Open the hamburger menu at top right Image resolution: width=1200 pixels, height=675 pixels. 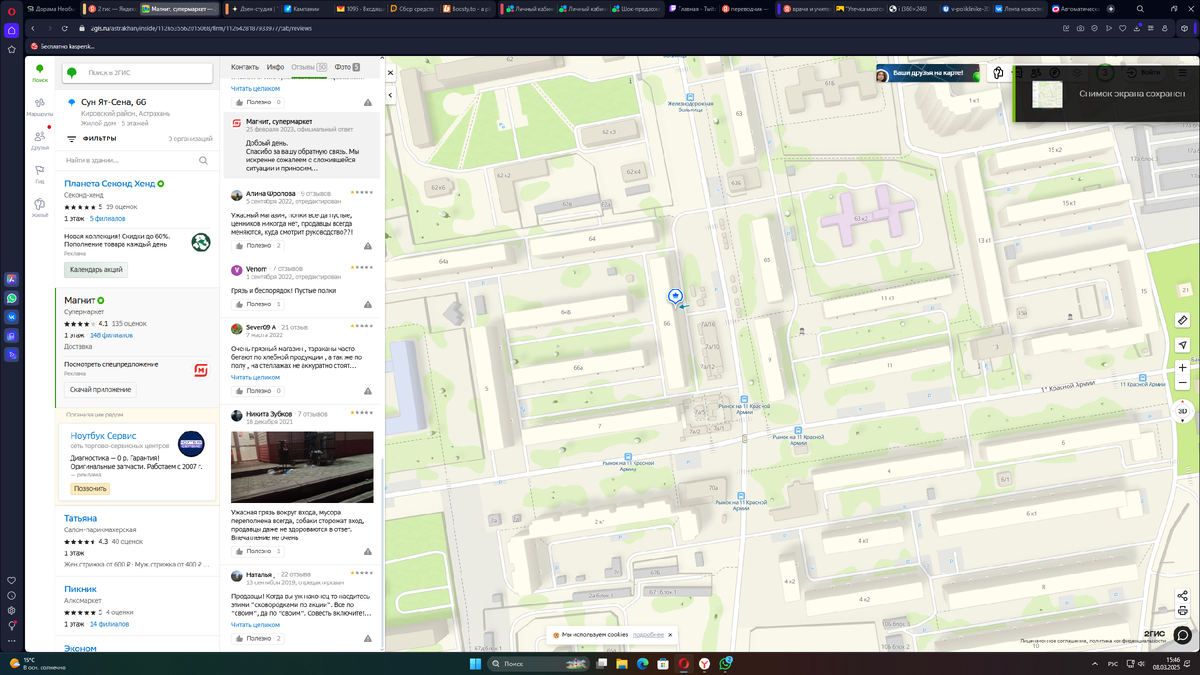(1181, 73)
